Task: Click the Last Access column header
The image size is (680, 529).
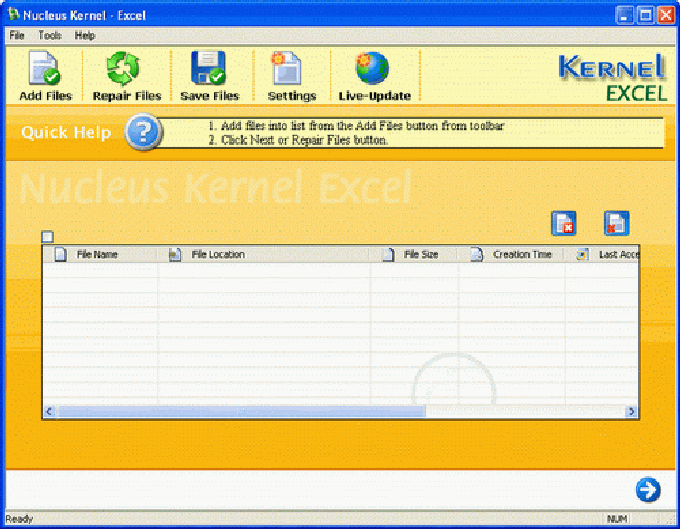Action: 602,255
